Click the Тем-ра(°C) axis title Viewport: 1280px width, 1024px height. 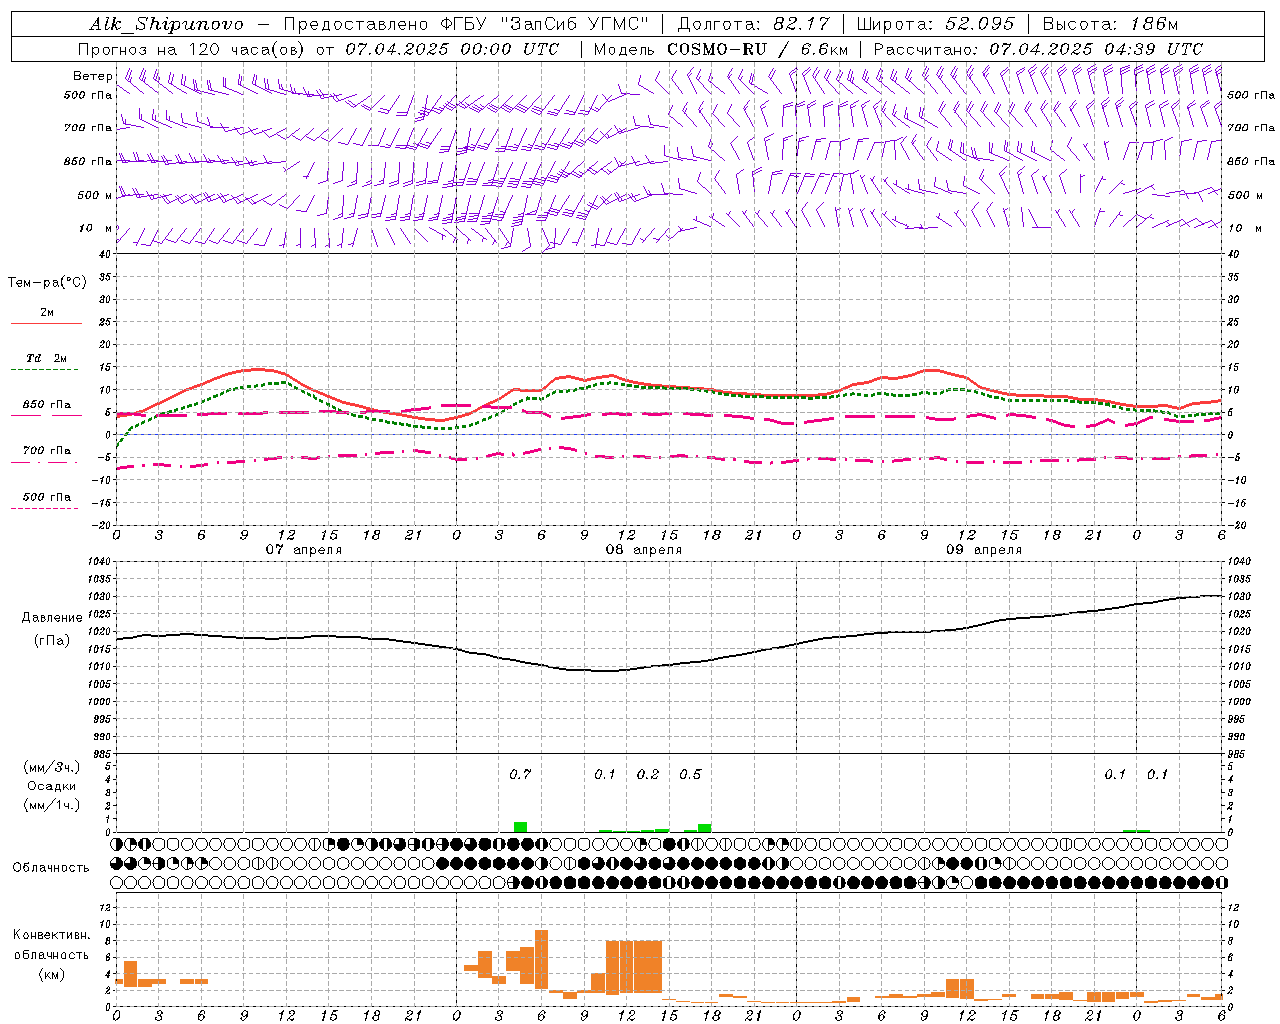[47, 283]
